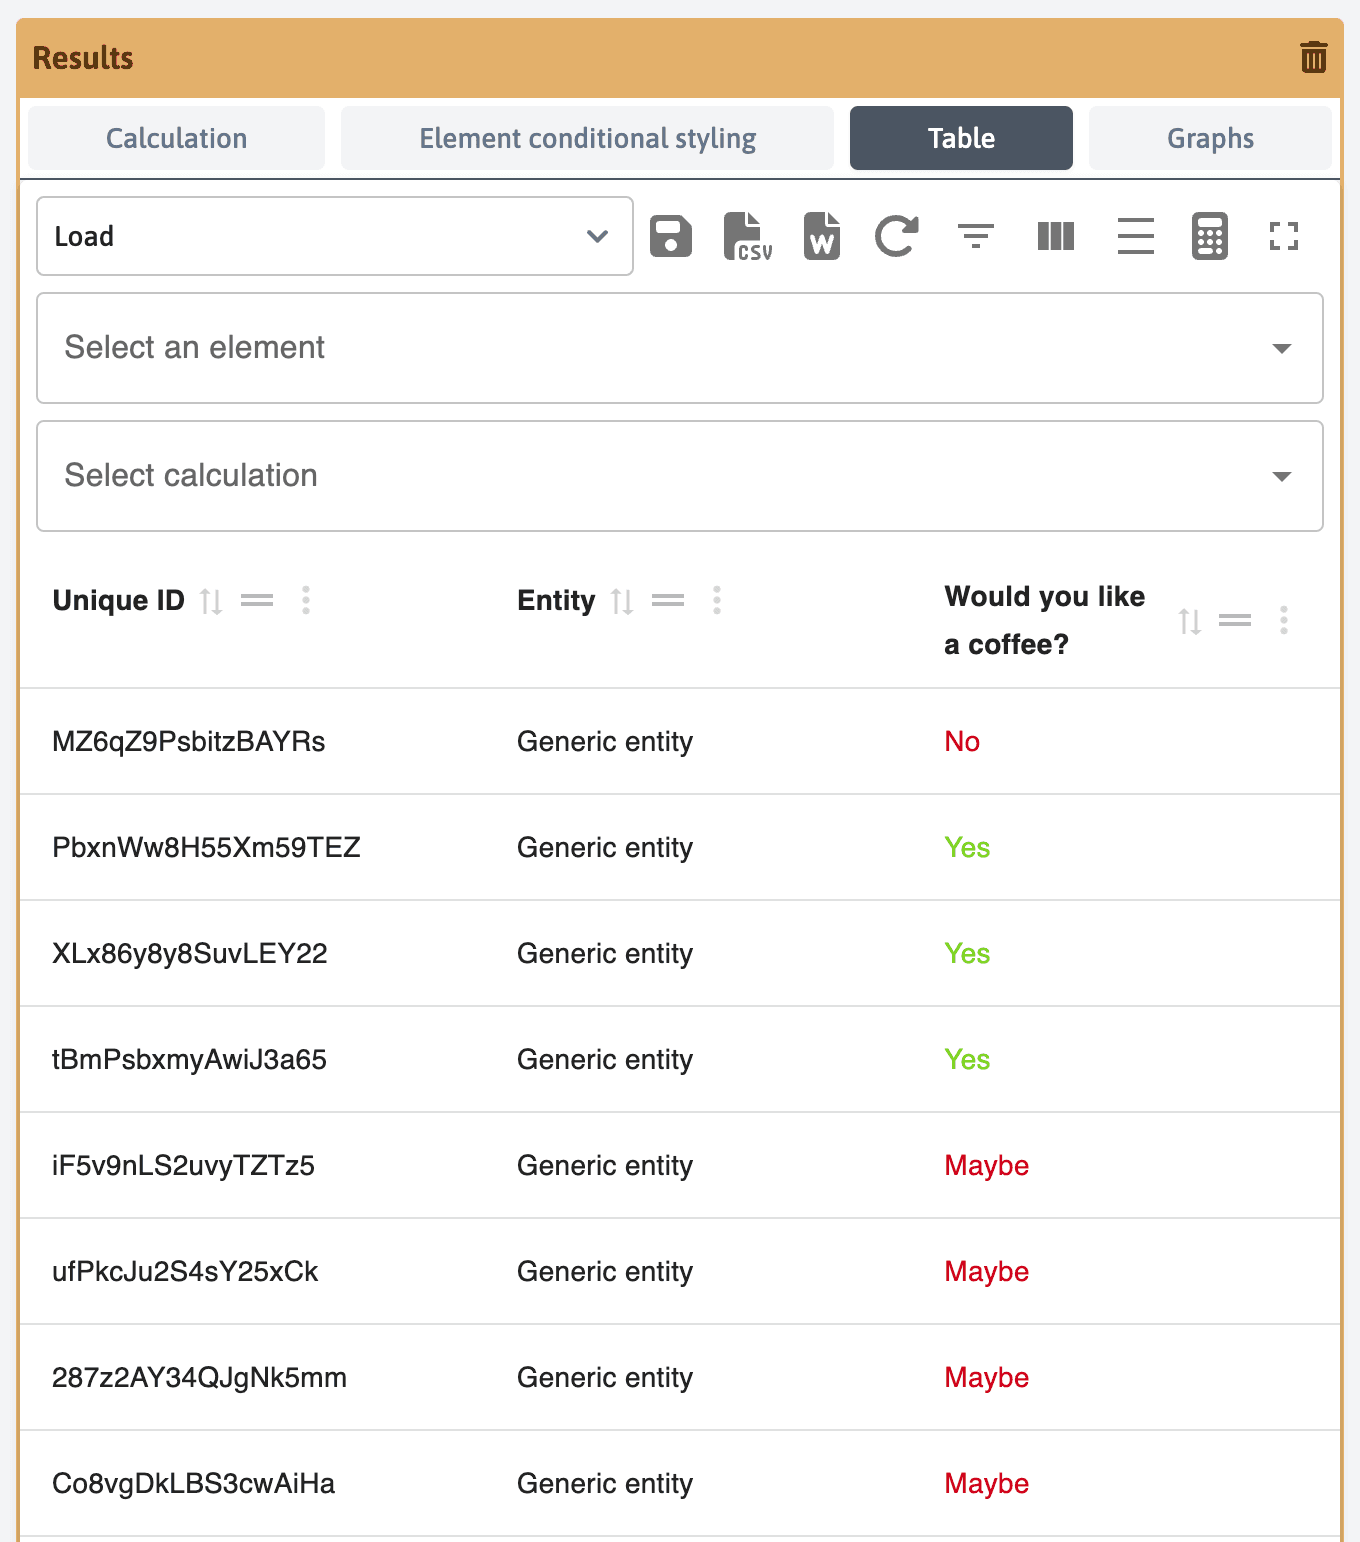Image resolution: width=1360 pixels, height=1542 pixels.
Task: Expand the Select calculation dropdown
Action: click(x=680, y=476)
